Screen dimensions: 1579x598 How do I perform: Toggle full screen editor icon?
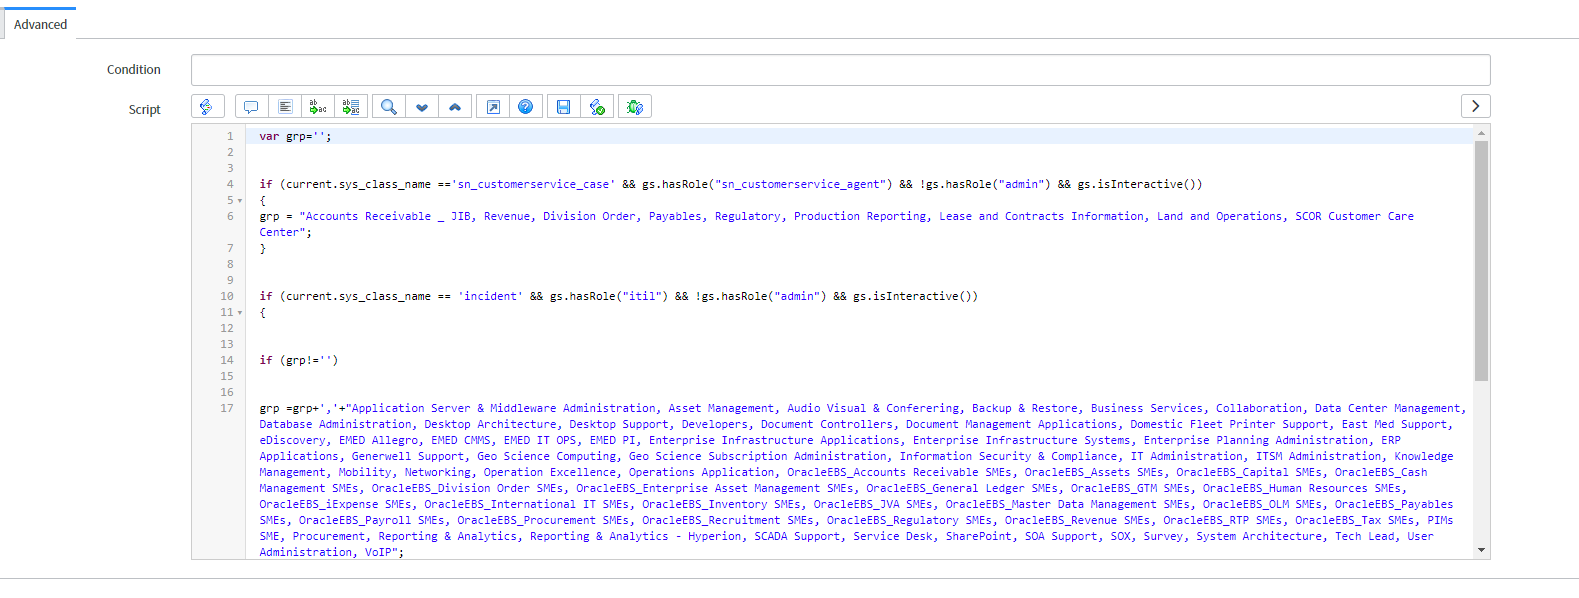tap(493, 107)
